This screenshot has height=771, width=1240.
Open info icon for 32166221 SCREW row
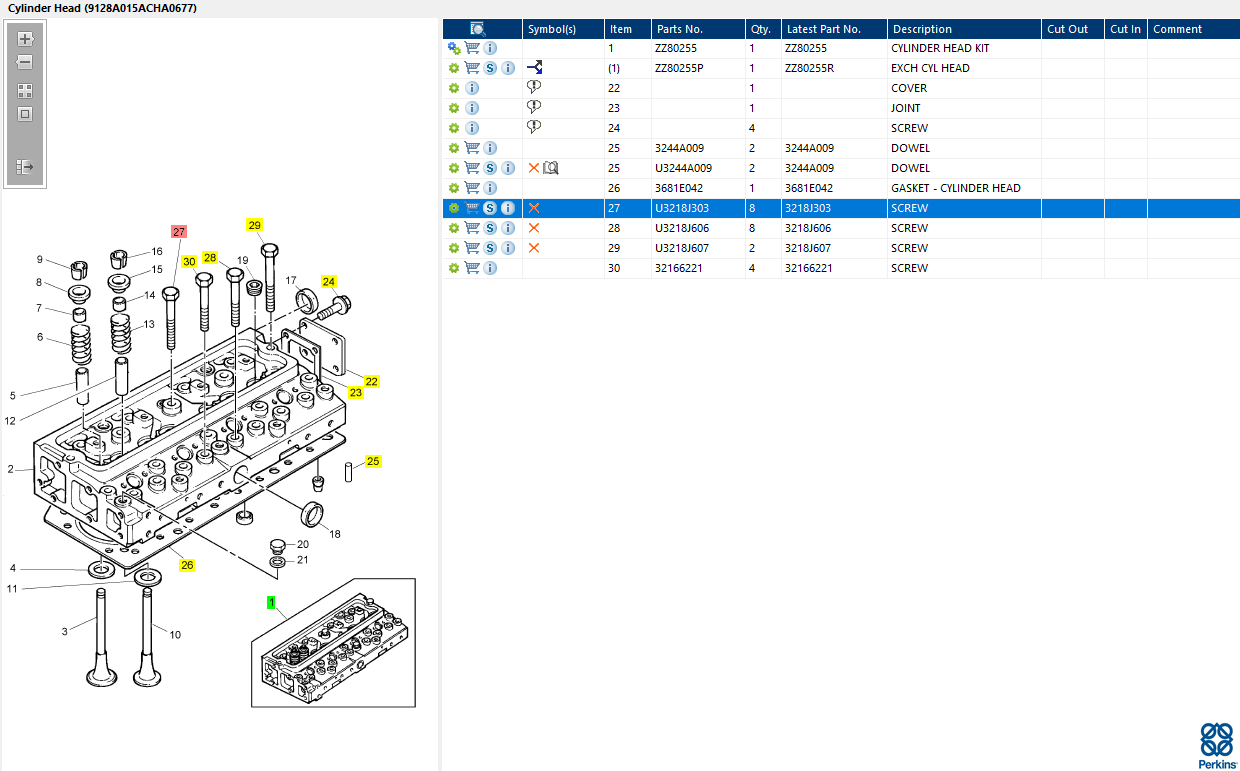pyautogui.click(x=490, y=268)
